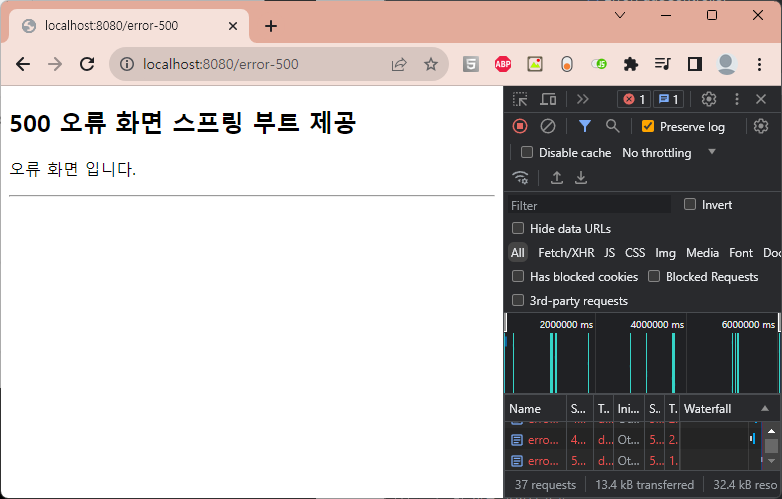782x499 pixels.
Task: Uncheck Preserve log
Action: point(647,127)
